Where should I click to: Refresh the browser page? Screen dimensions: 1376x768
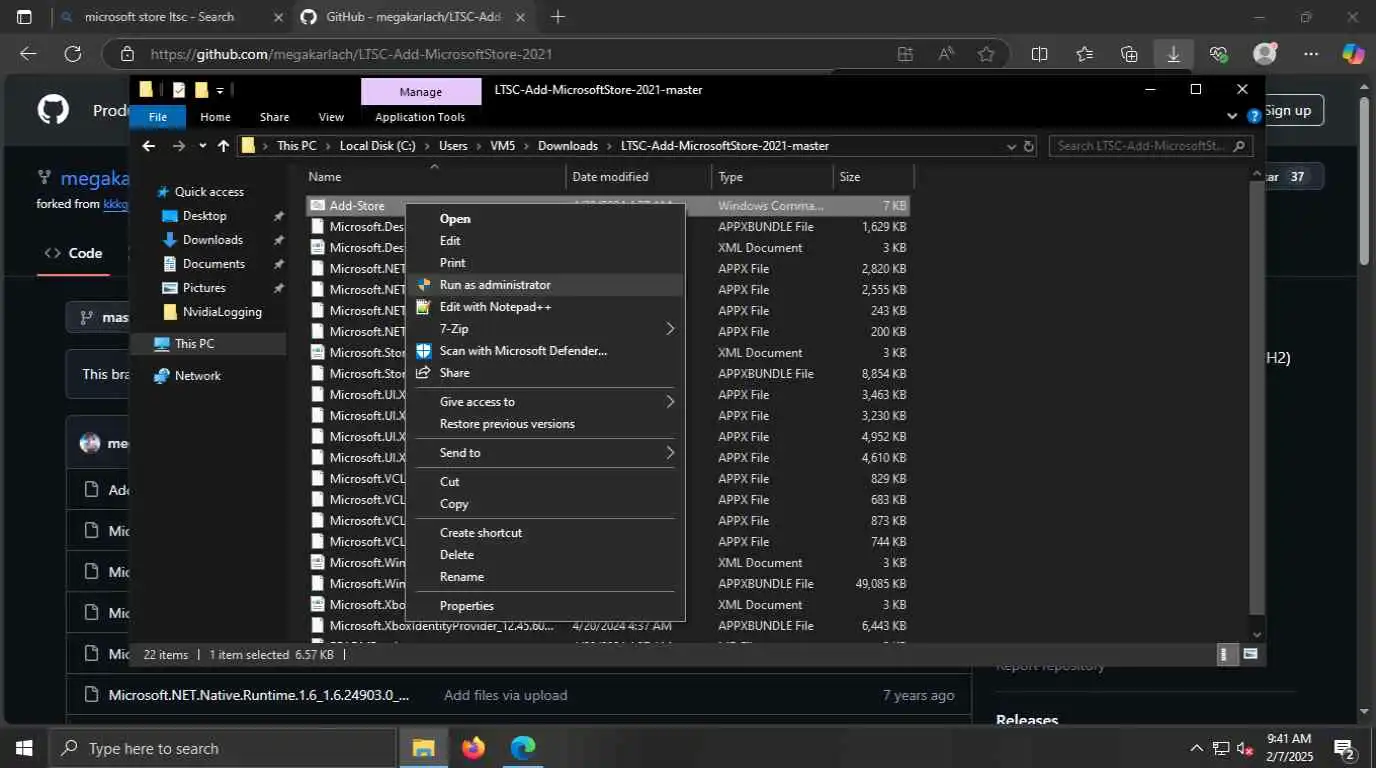[72, 55]
